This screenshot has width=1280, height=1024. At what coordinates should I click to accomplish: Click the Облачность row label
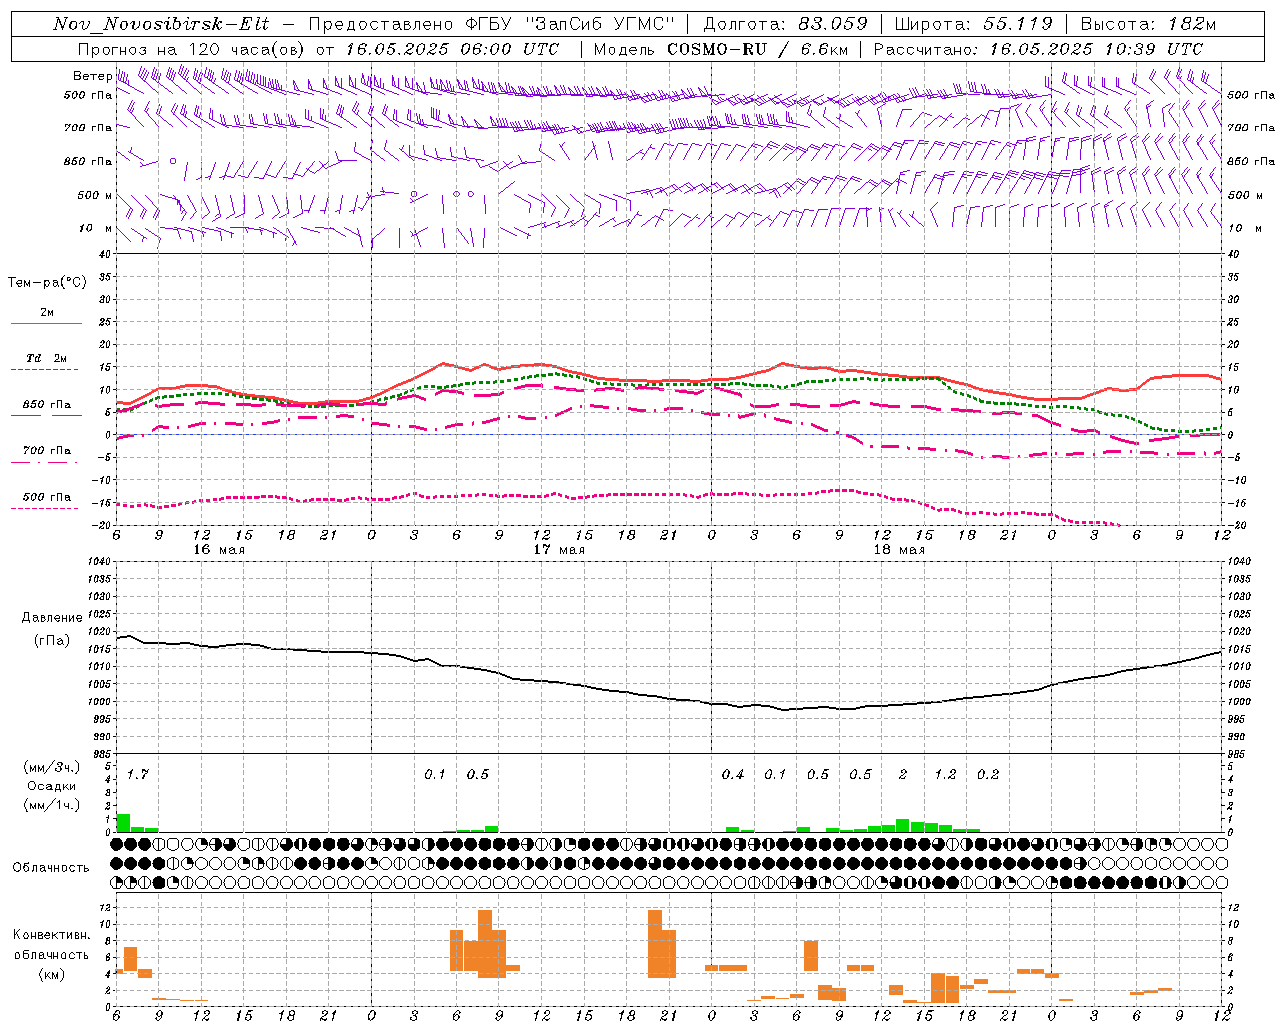[x=51, y=867]
